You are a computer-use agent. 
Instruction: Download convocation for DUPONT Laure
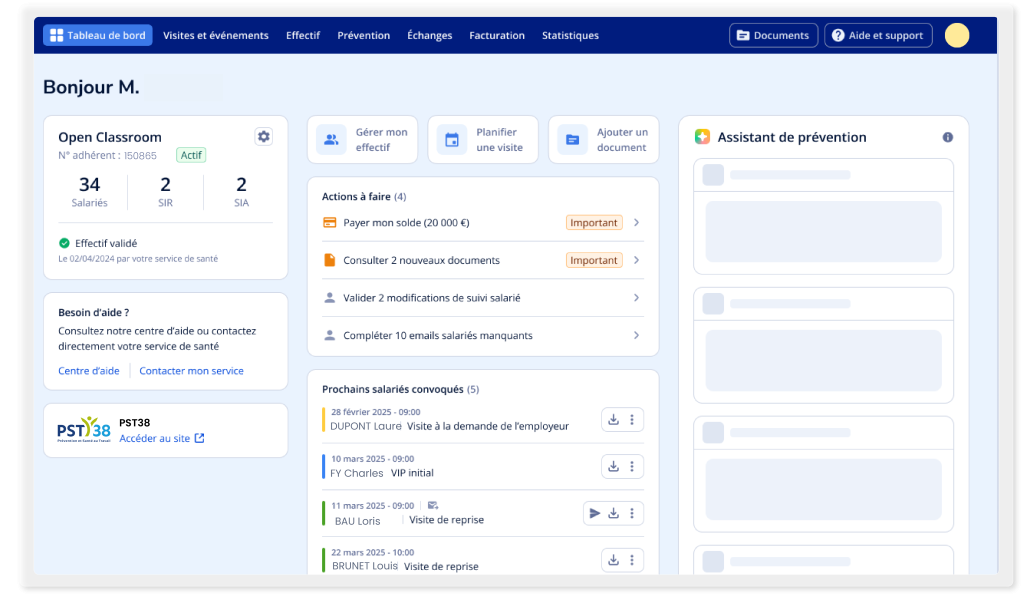point(614,419)
